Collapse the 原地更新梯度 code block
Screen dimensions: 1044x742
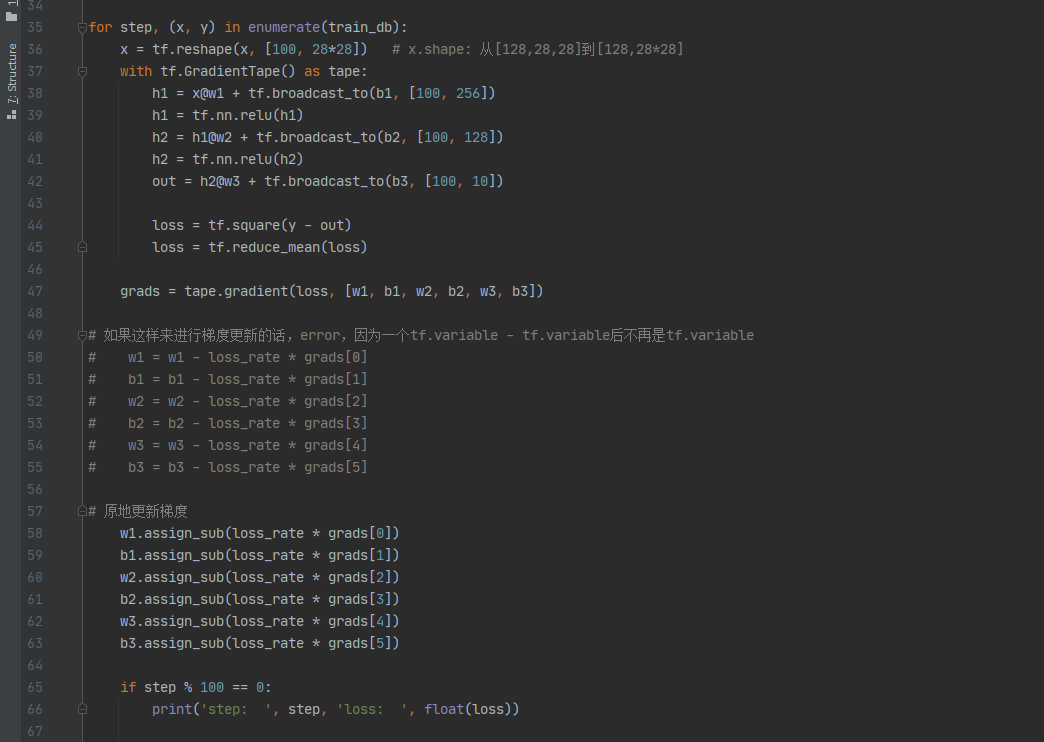tap(83, 511)
